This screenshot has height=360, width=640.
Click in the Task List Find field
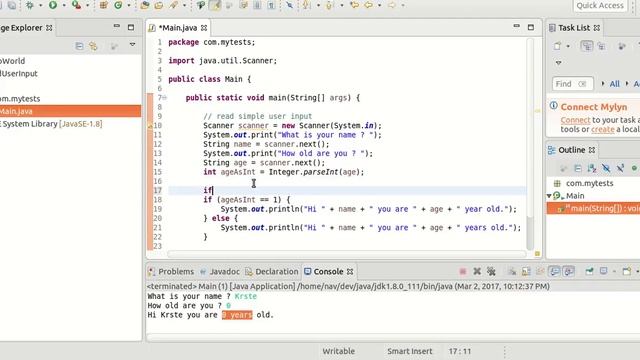(x=572, y=84)
